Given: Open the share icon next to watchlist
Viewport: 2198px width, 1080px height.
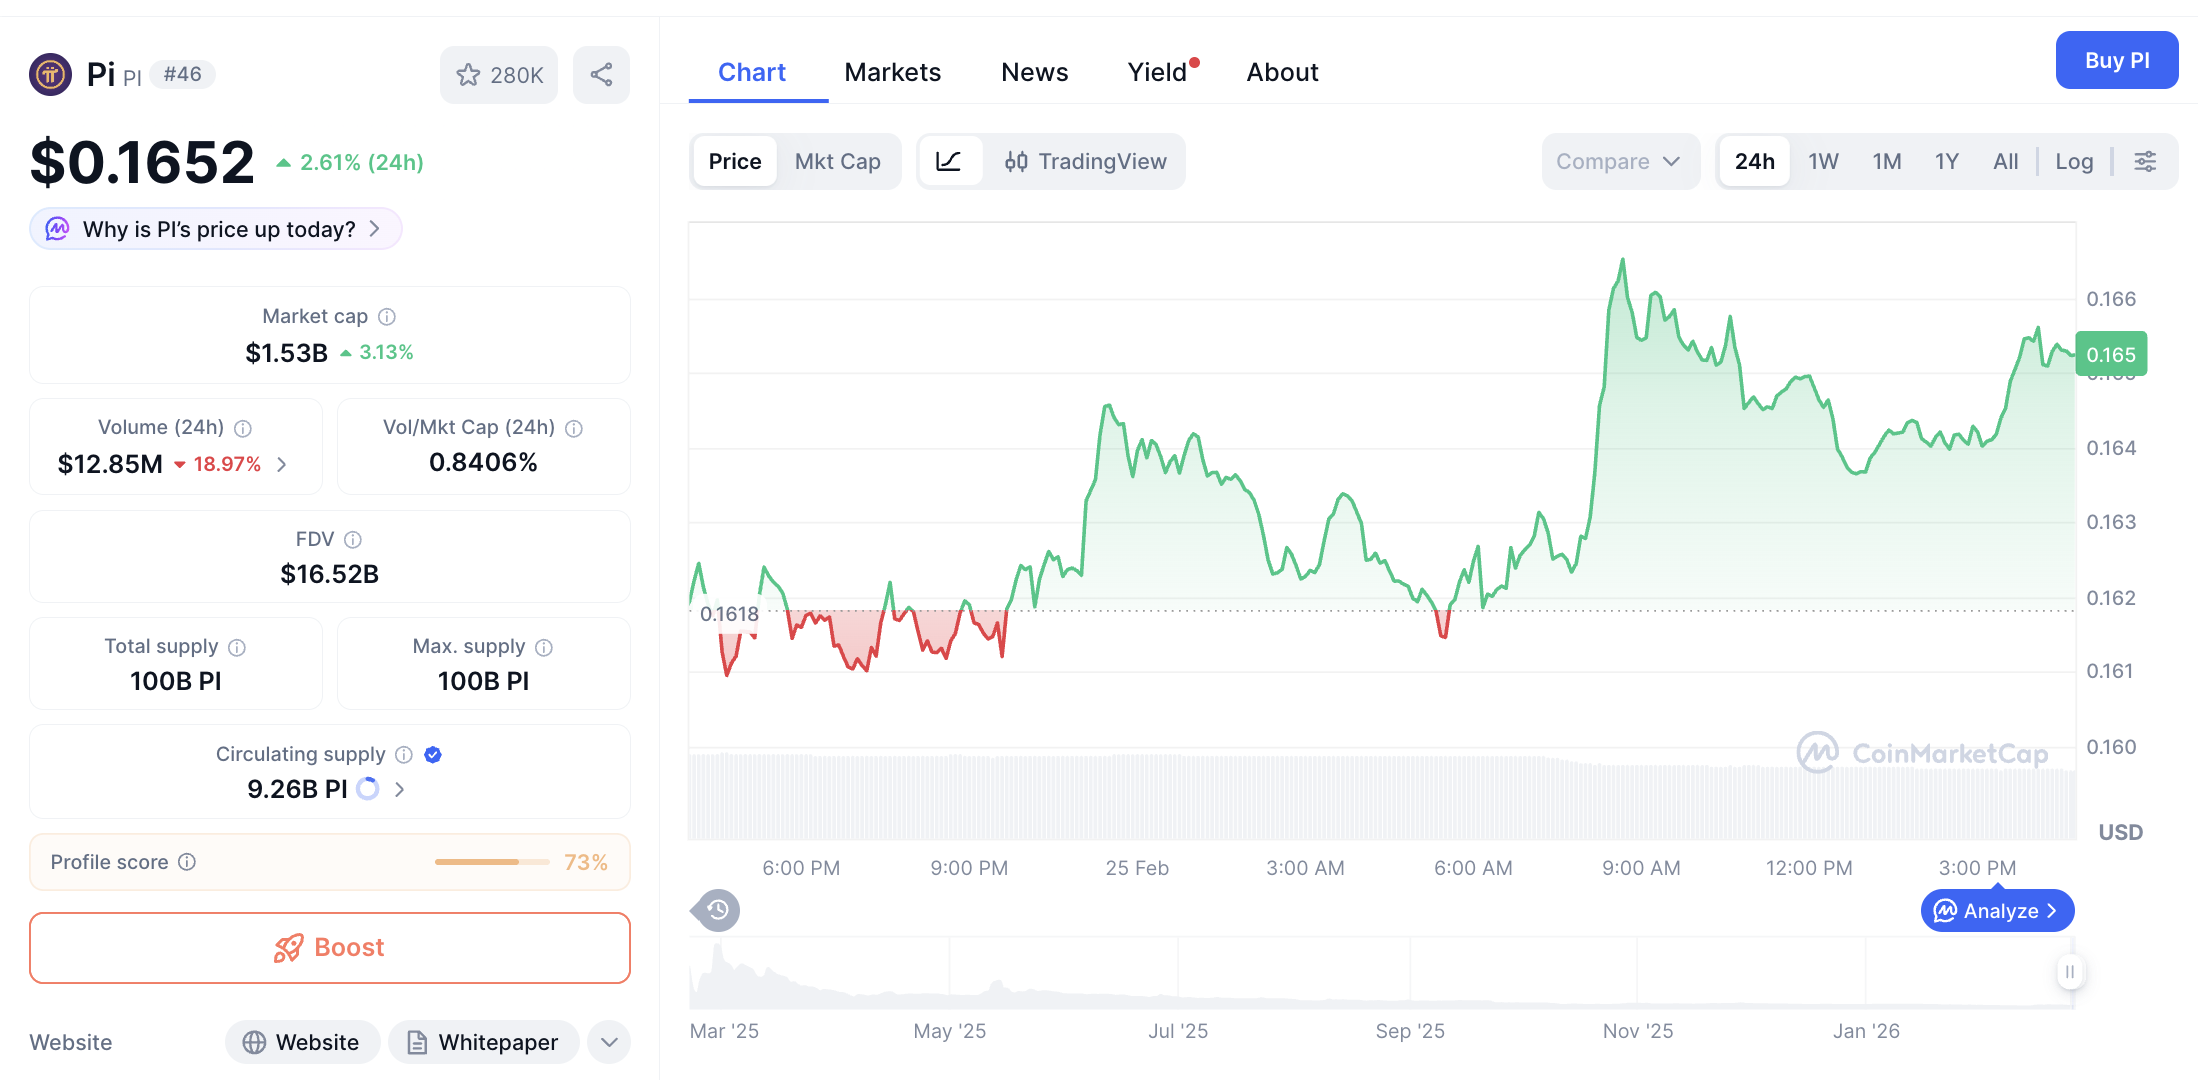Looking at the screenshot, I should pyautogui.click(x=601, y=74).
